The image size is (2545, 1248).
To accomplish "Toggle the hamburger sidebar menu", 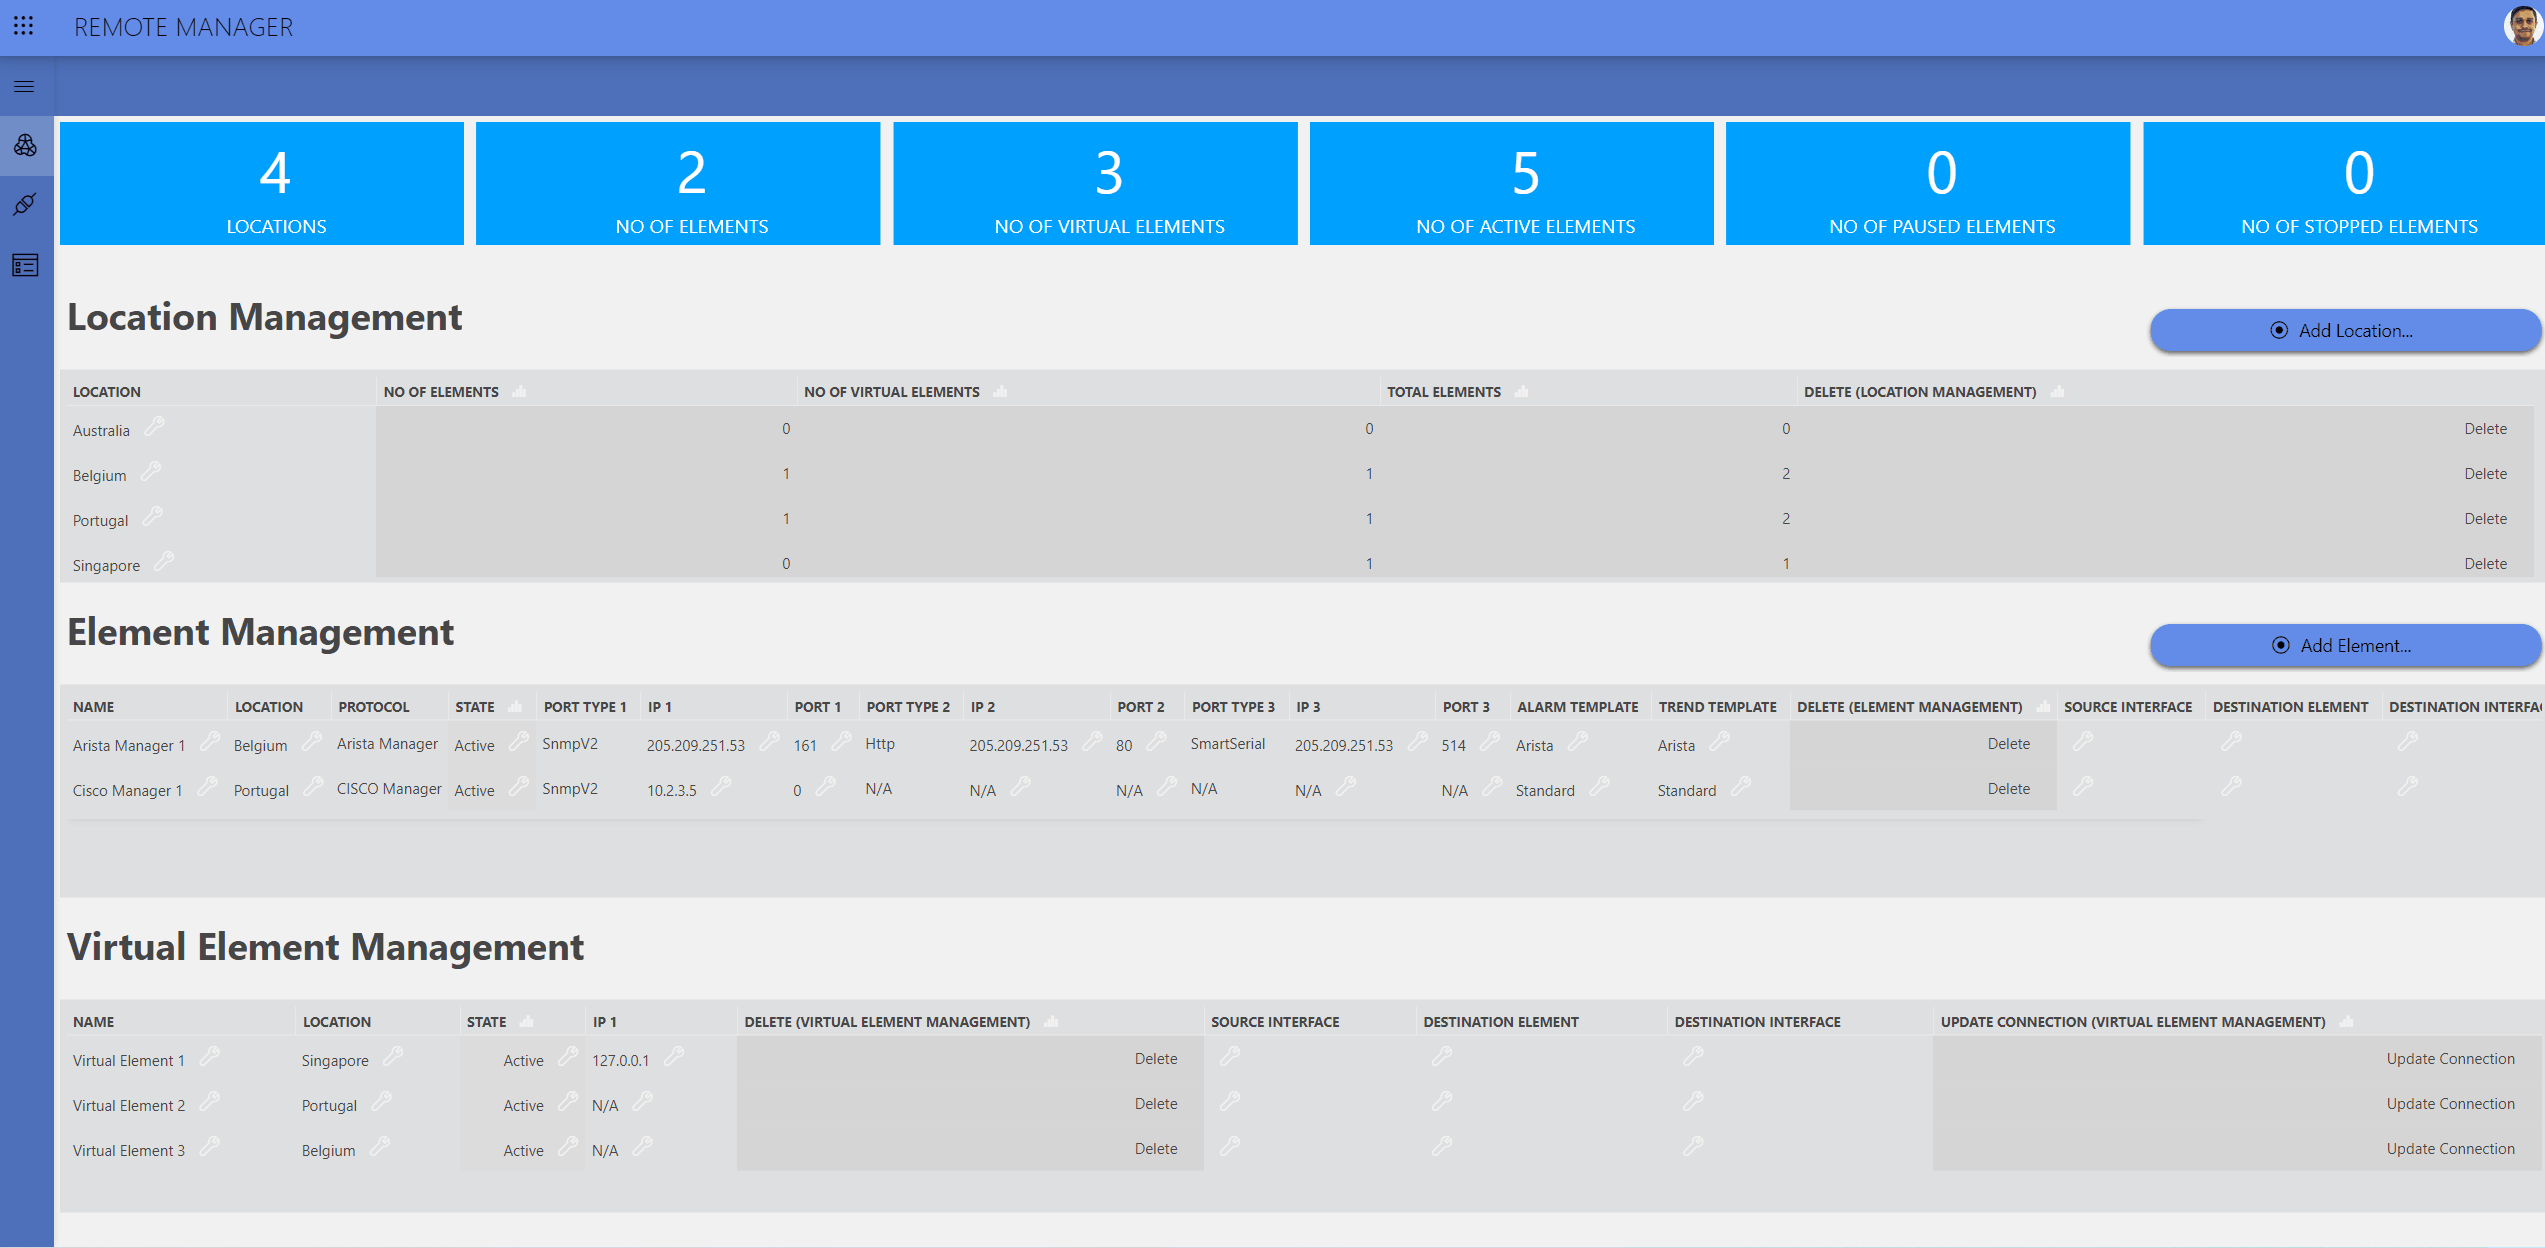I will point(24,87).
